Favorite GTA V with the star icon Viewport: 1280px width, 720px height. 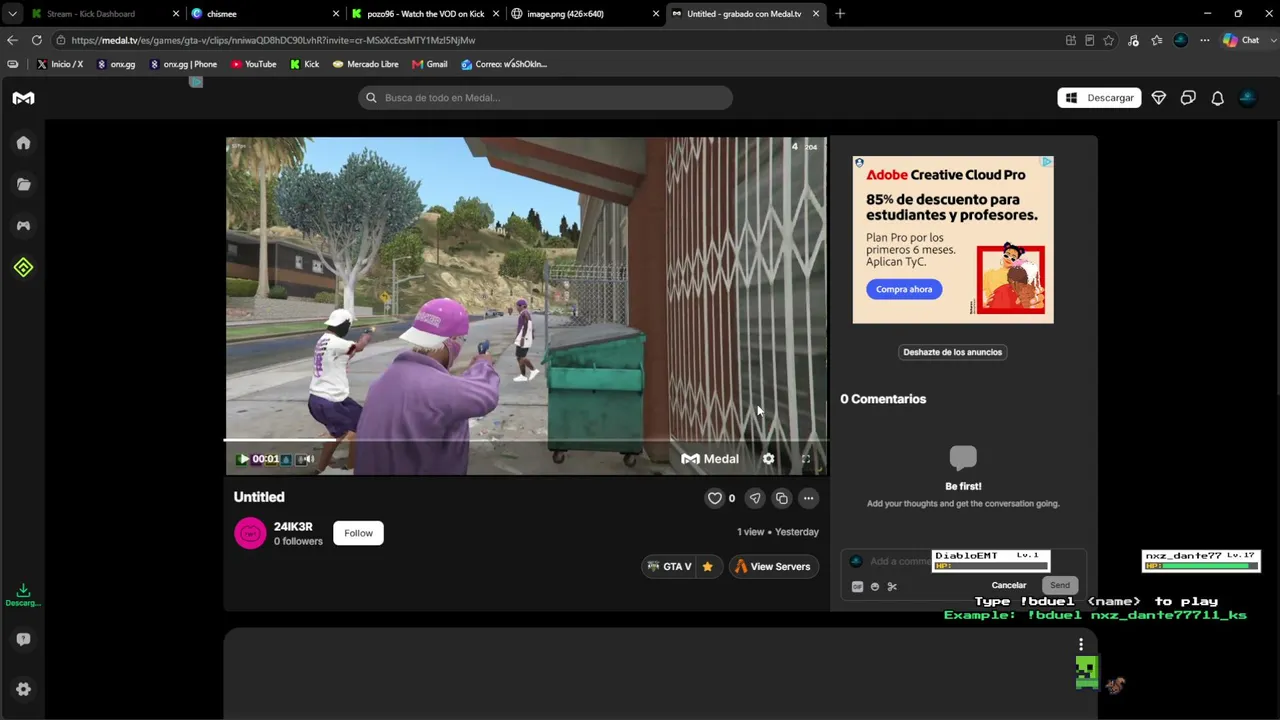[707, 567]
